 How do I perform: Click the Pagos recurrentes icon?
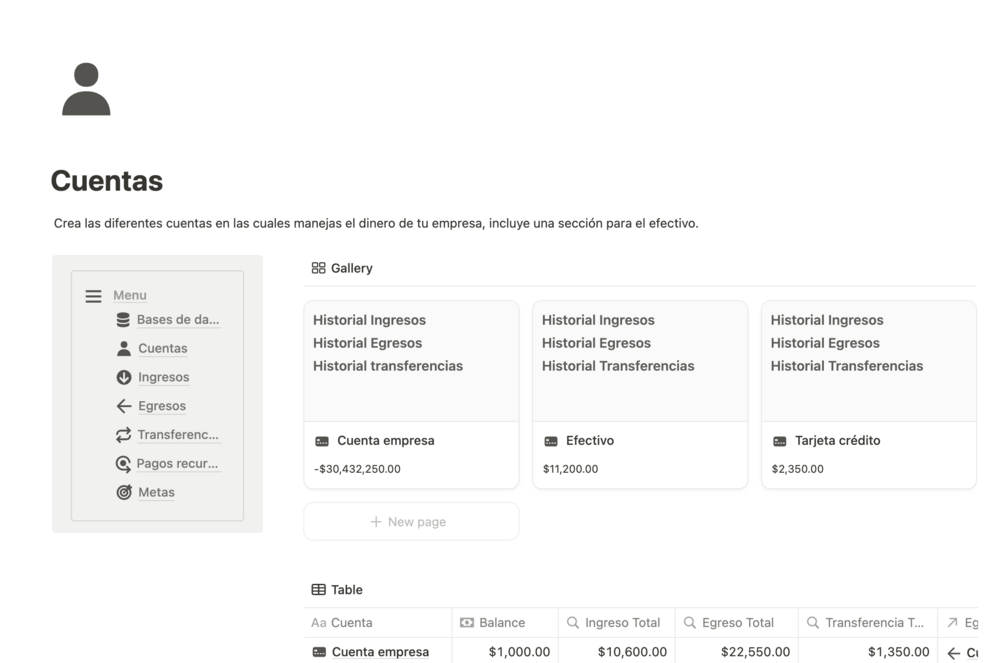(124, 464)
